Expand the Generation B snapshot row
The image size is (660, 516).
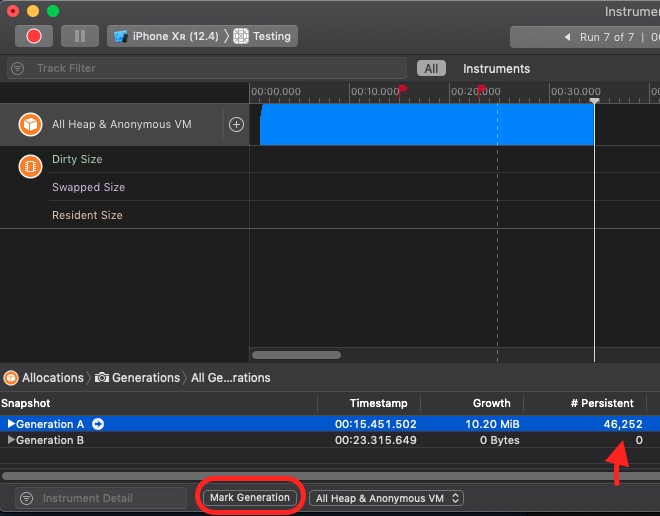point(11,440)
